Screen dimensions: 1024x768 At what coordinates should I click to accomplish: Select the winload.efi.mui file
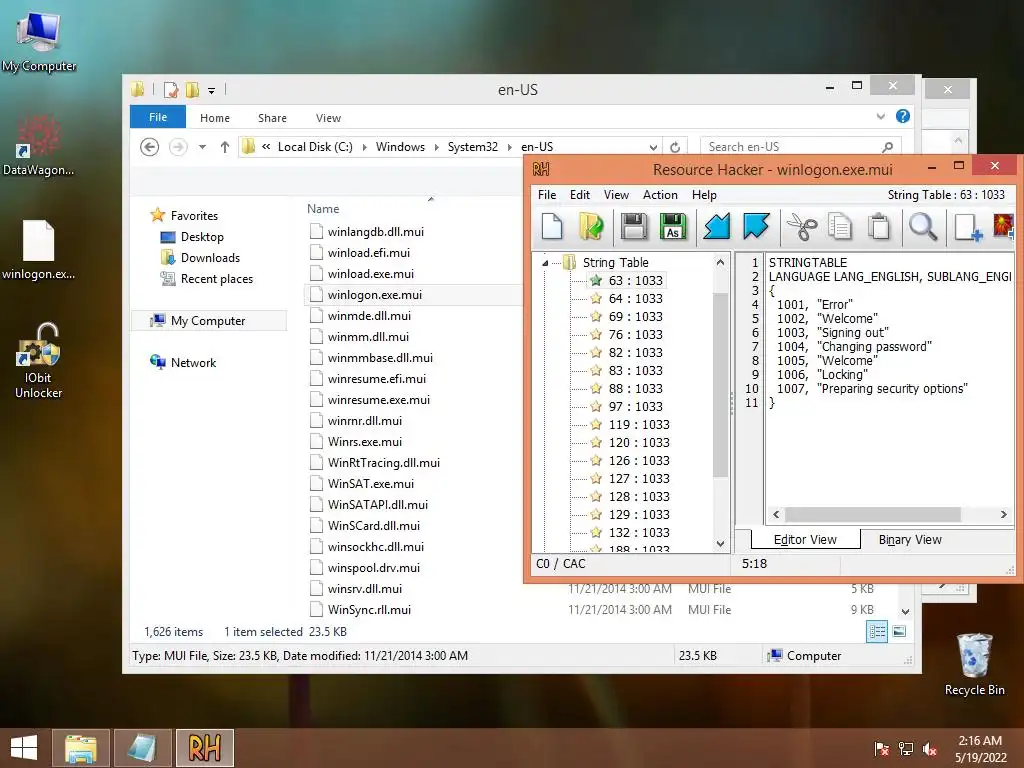(368, 253)
